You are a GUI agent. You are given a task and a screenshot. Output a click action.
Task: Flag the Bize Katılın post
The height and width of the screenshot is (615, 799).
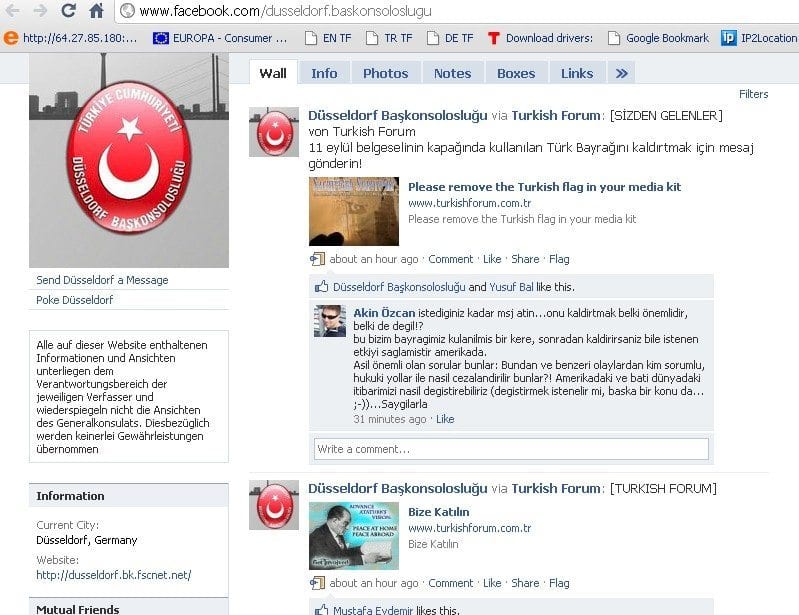pyautogui.click(x=559, y=583)
